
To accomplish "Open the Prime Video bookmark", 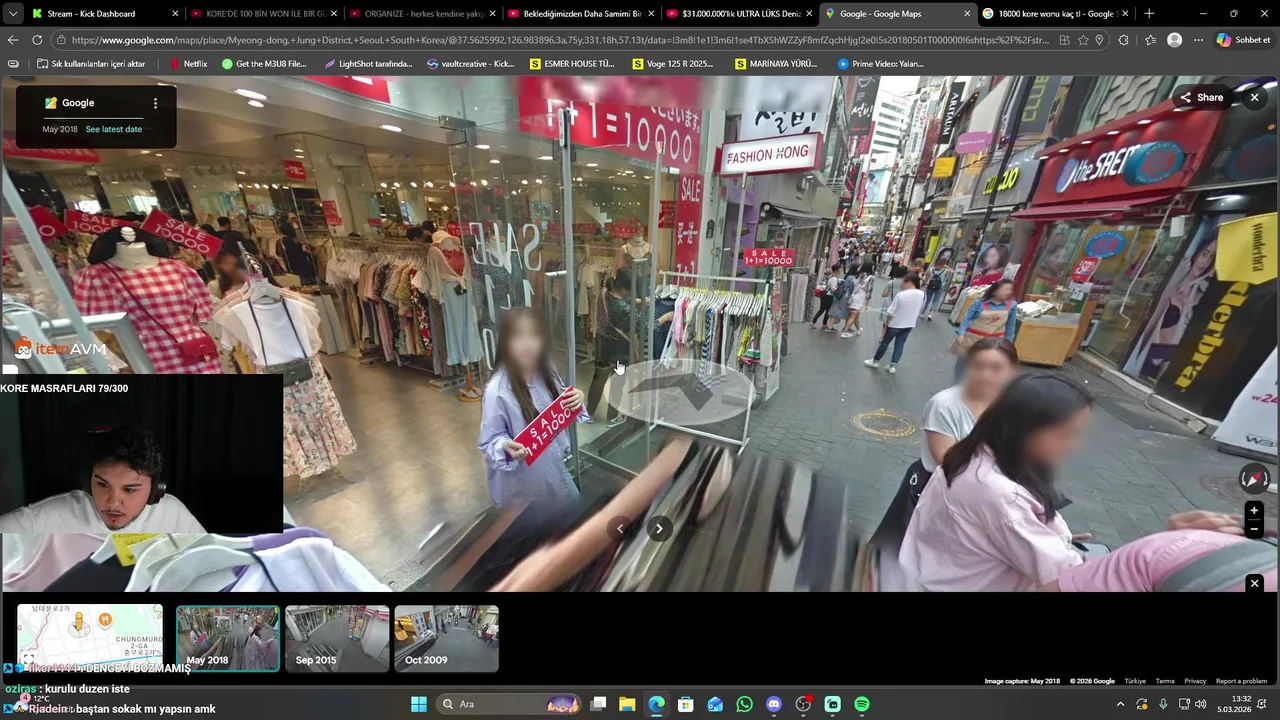I will pos(881,63).
